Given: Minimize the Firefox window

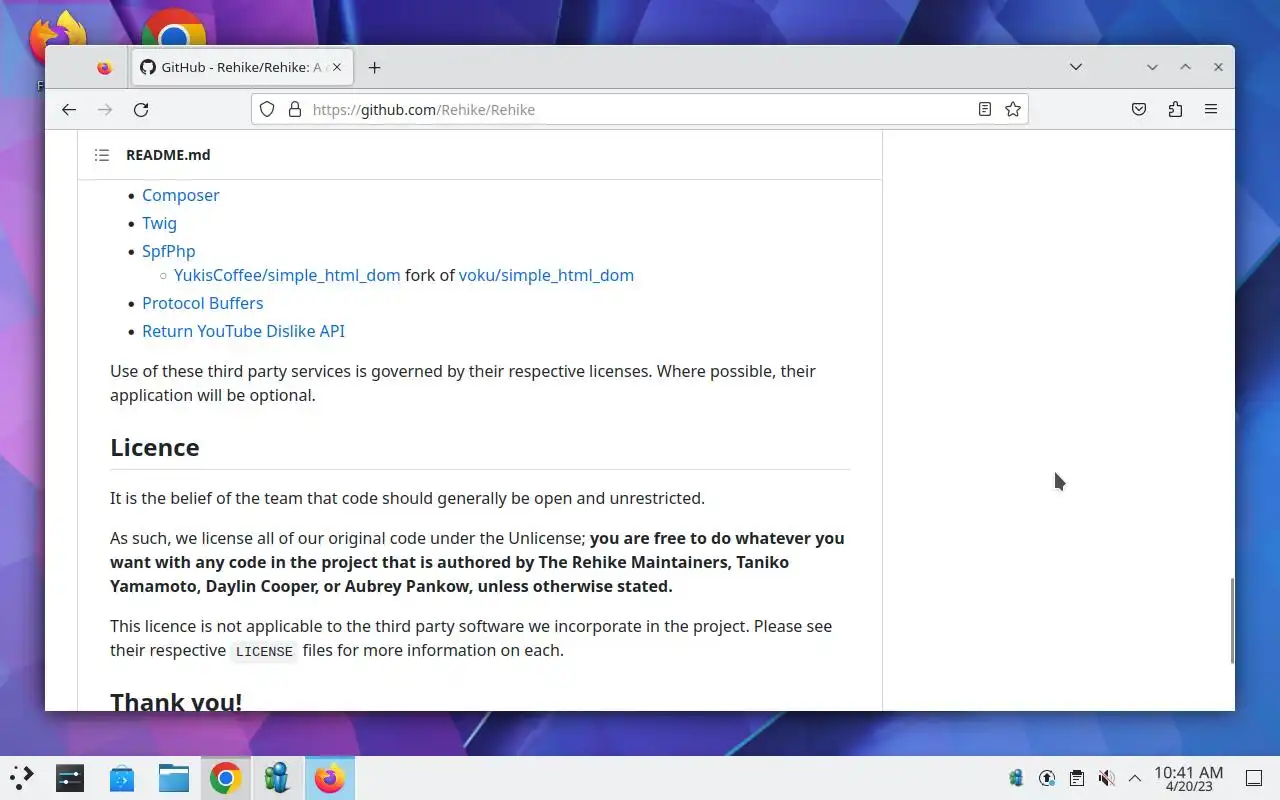Looking at the screenshot, I should point(1152,67).
